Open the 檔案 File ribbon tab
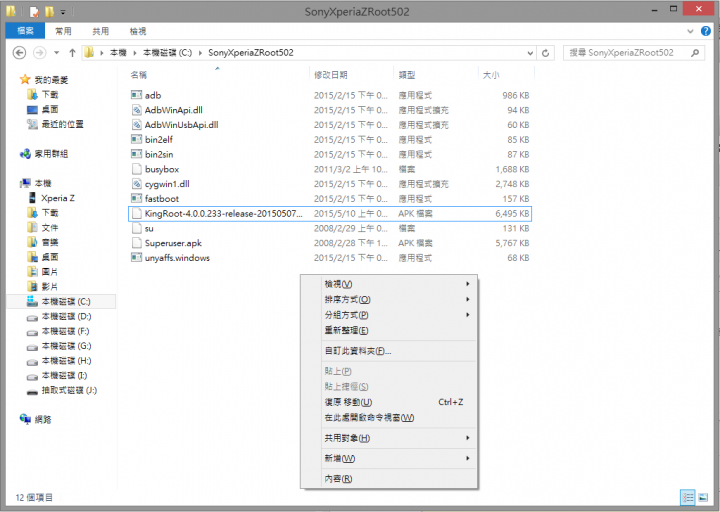Viewport: 720px width, 512px height. (x=25, y=31)
